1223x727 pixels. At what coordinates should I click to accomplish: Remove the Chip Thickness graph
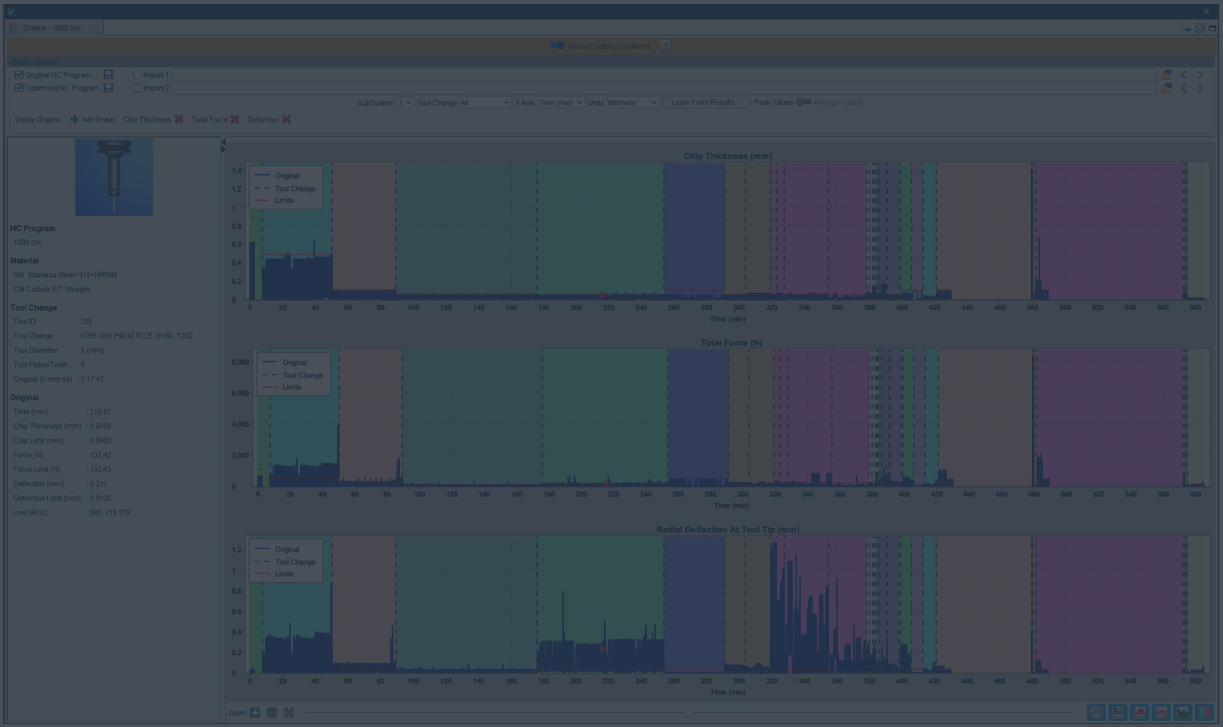(x=179, y=120)
